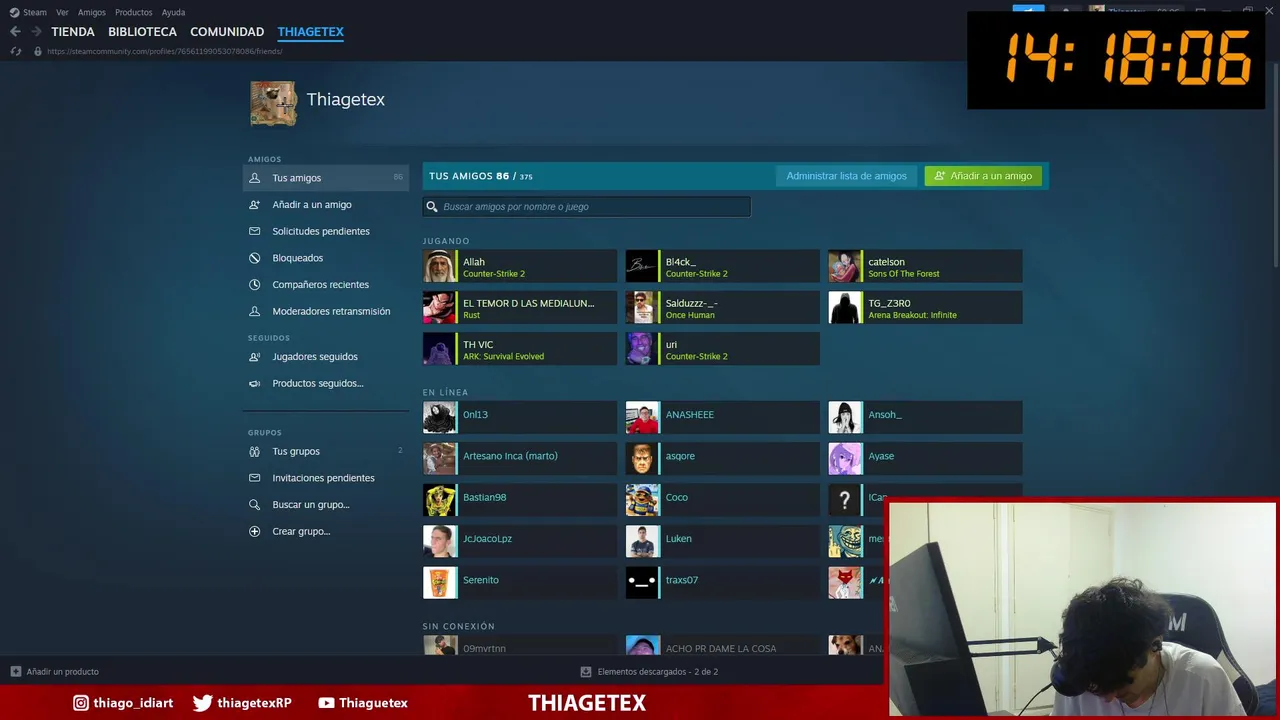Open JcJoacoLpz friend entry
Image resolution: width=1280 pixels, height=720 pixels.
point(519,541)
